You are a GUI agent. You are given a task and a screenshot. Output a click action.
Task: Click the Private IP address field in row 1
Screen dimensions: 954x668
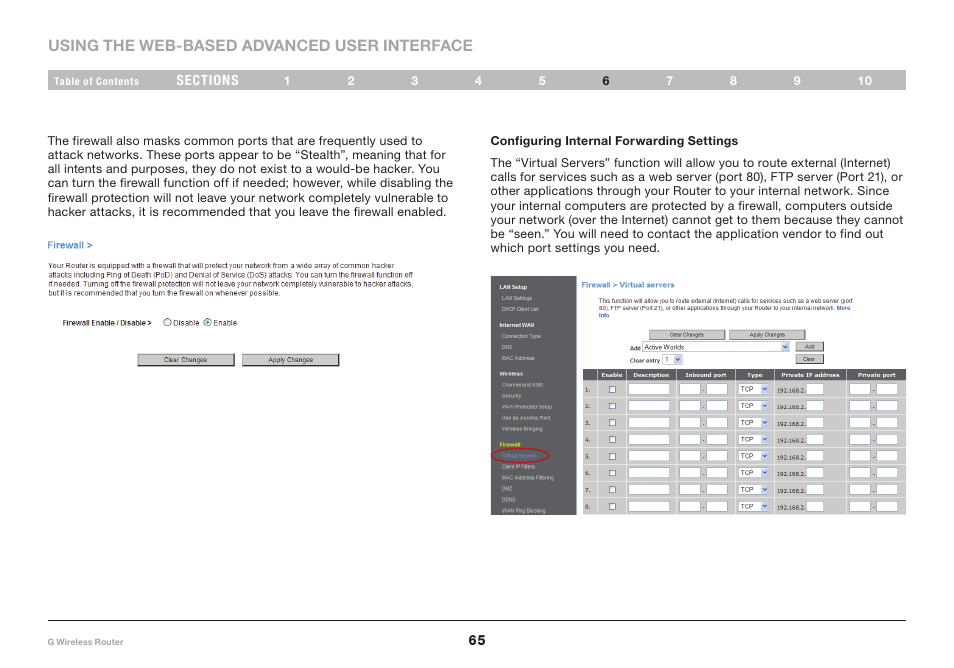[x=815, y=389]
